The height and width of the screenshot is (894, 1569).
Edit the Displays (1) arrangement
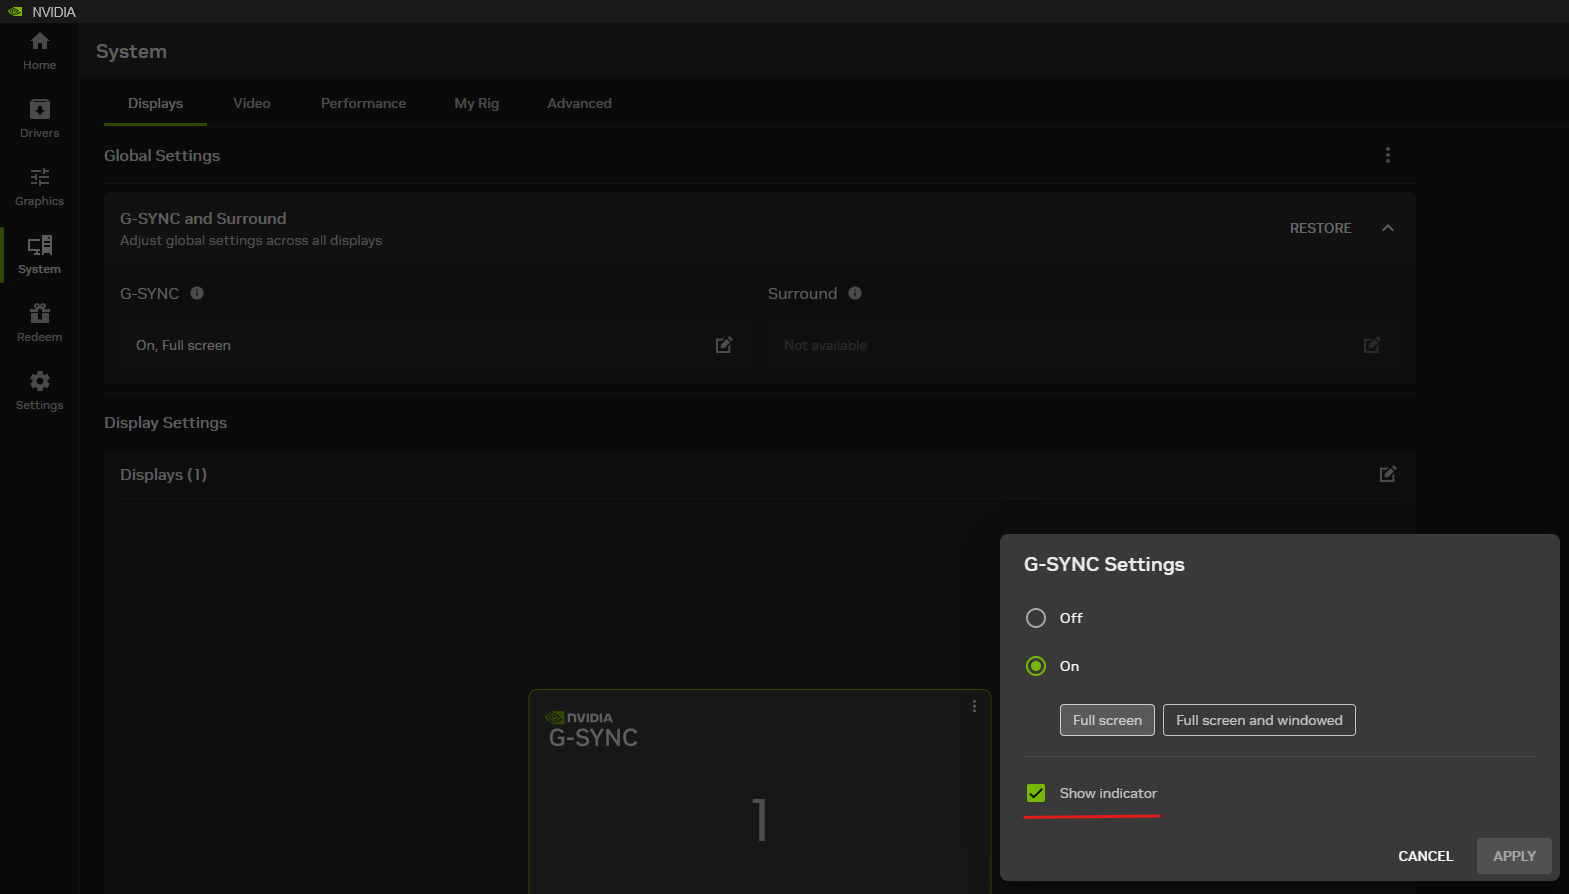click(1388, 474)
